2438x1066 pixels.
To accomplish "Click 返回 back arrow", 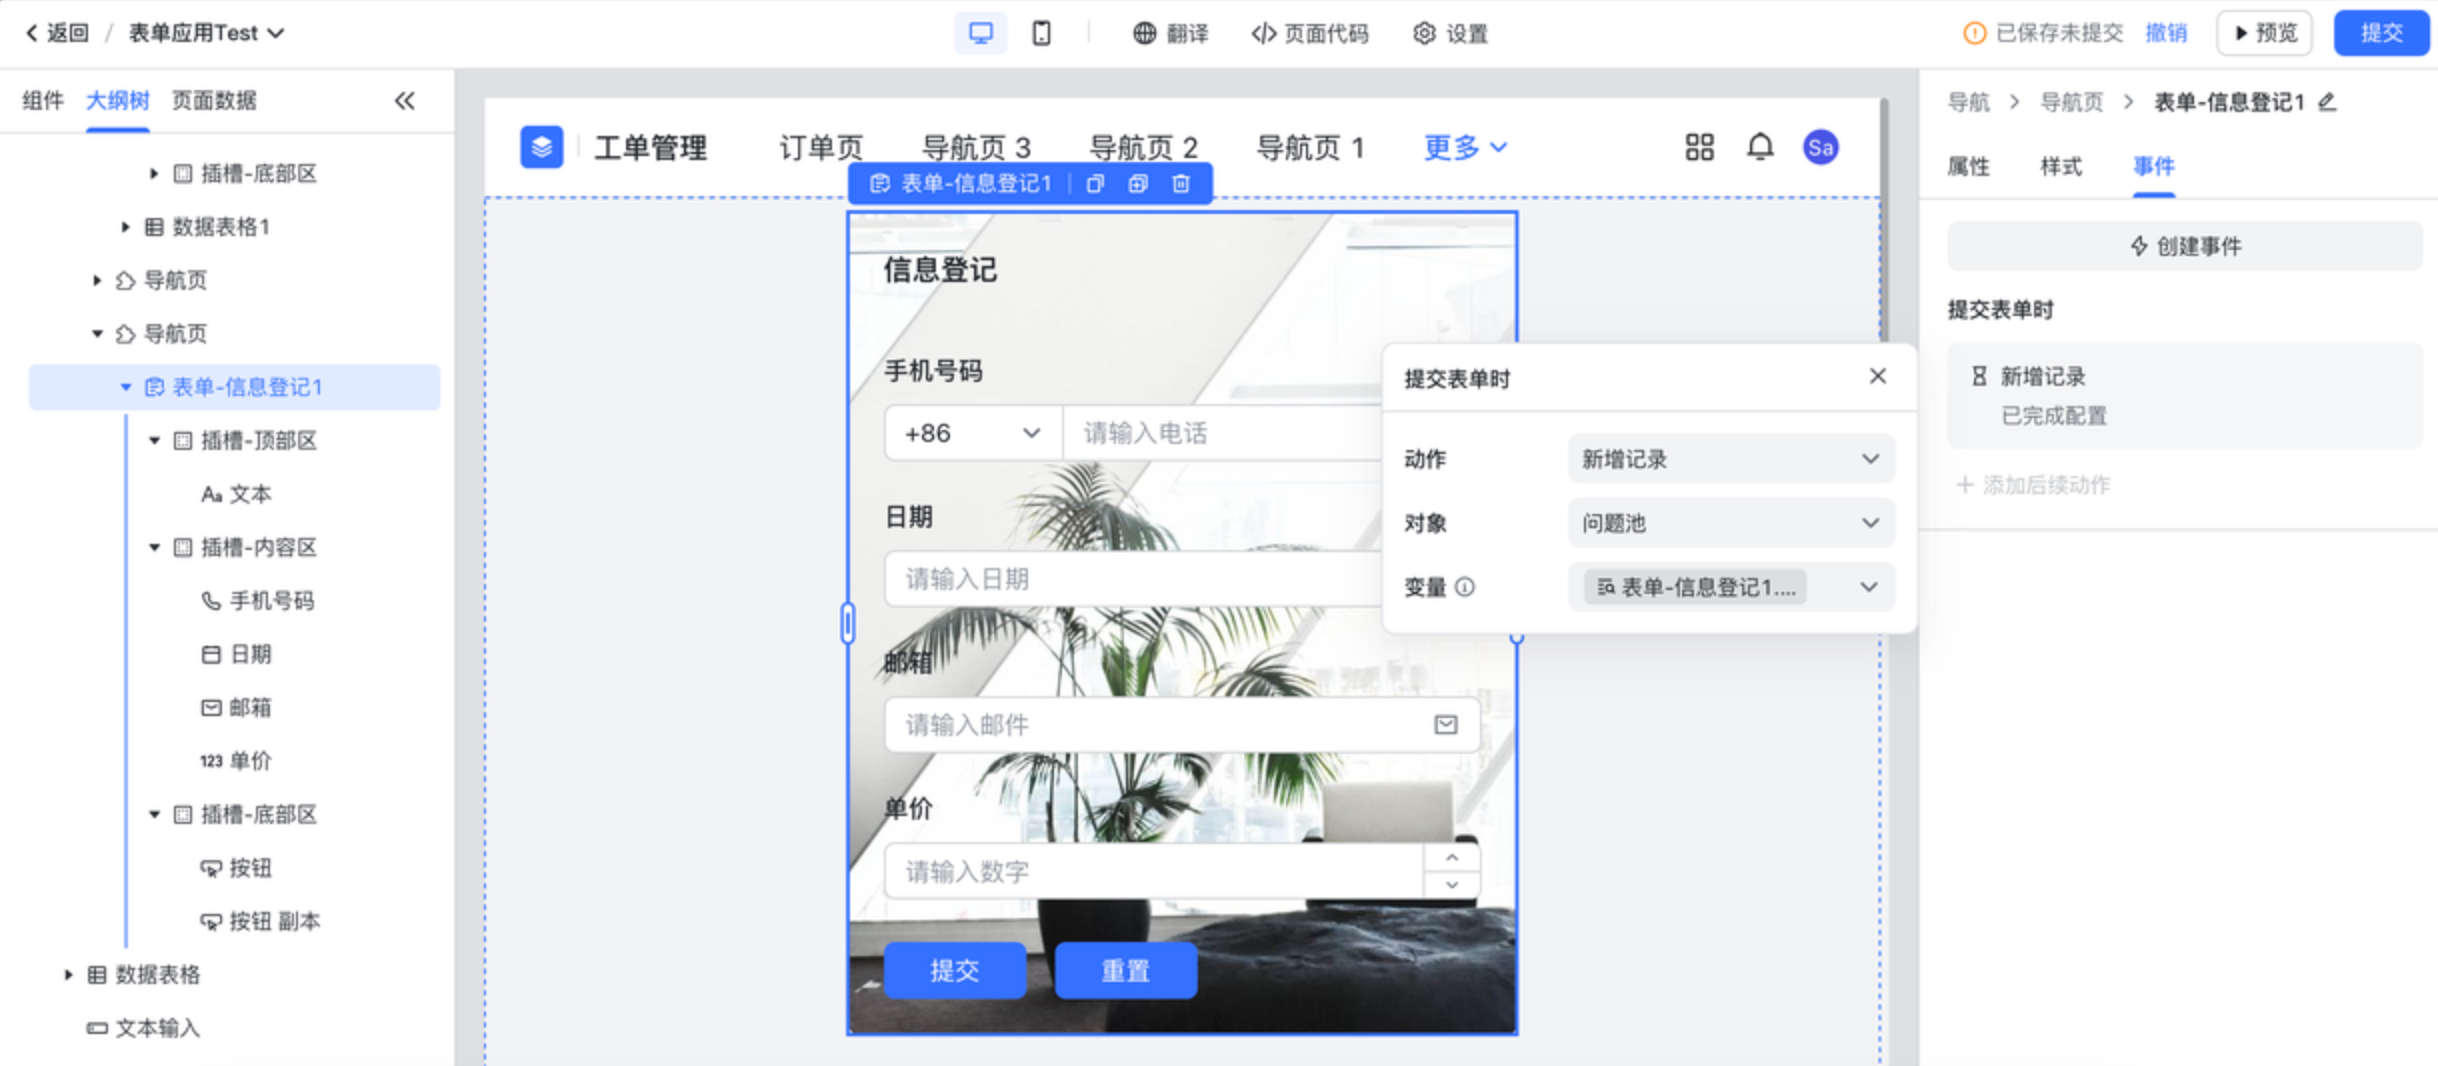I will pos(56,33).
